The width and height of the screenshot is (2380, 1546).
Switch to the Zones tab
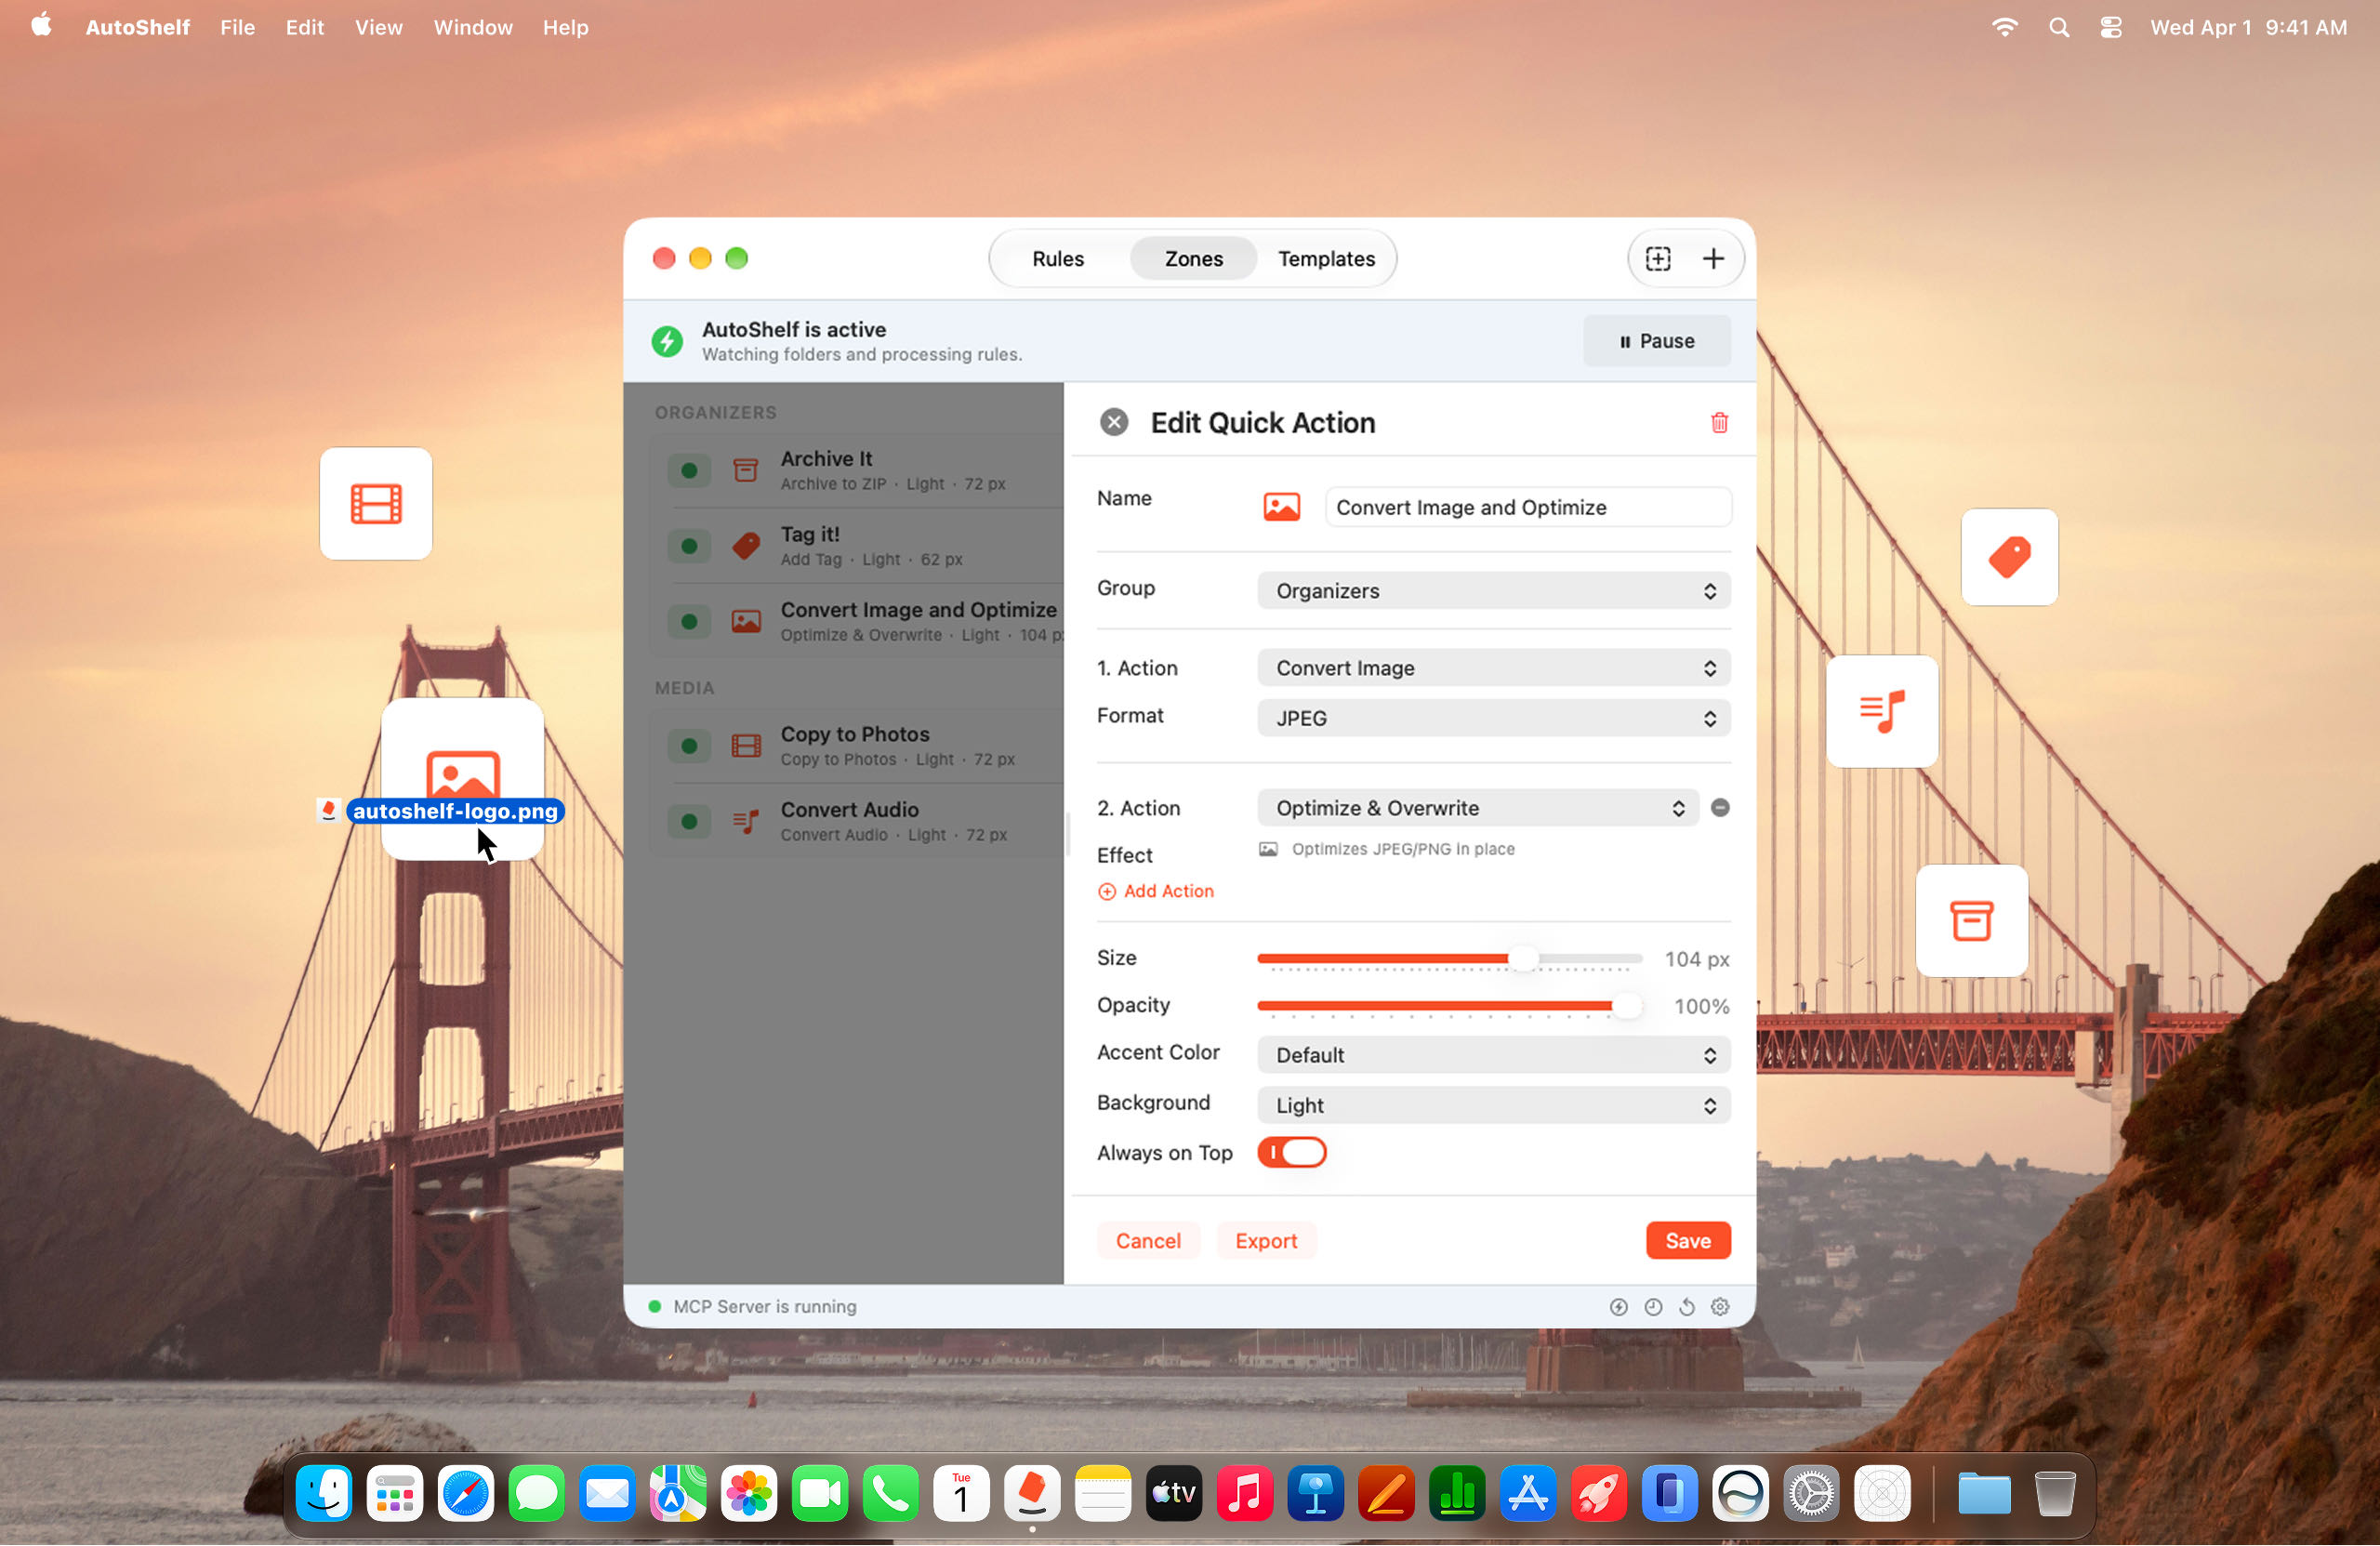(x=1193, y=259)
